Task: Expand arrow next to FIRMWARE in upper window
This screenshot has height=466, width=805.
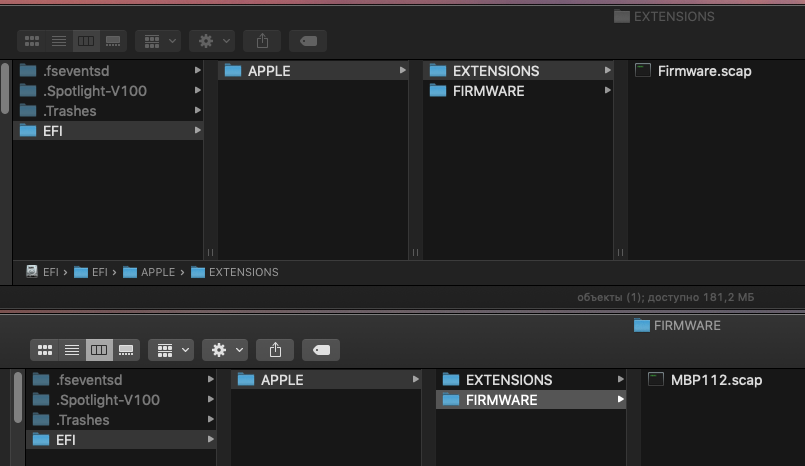Action: coord(608,90)
